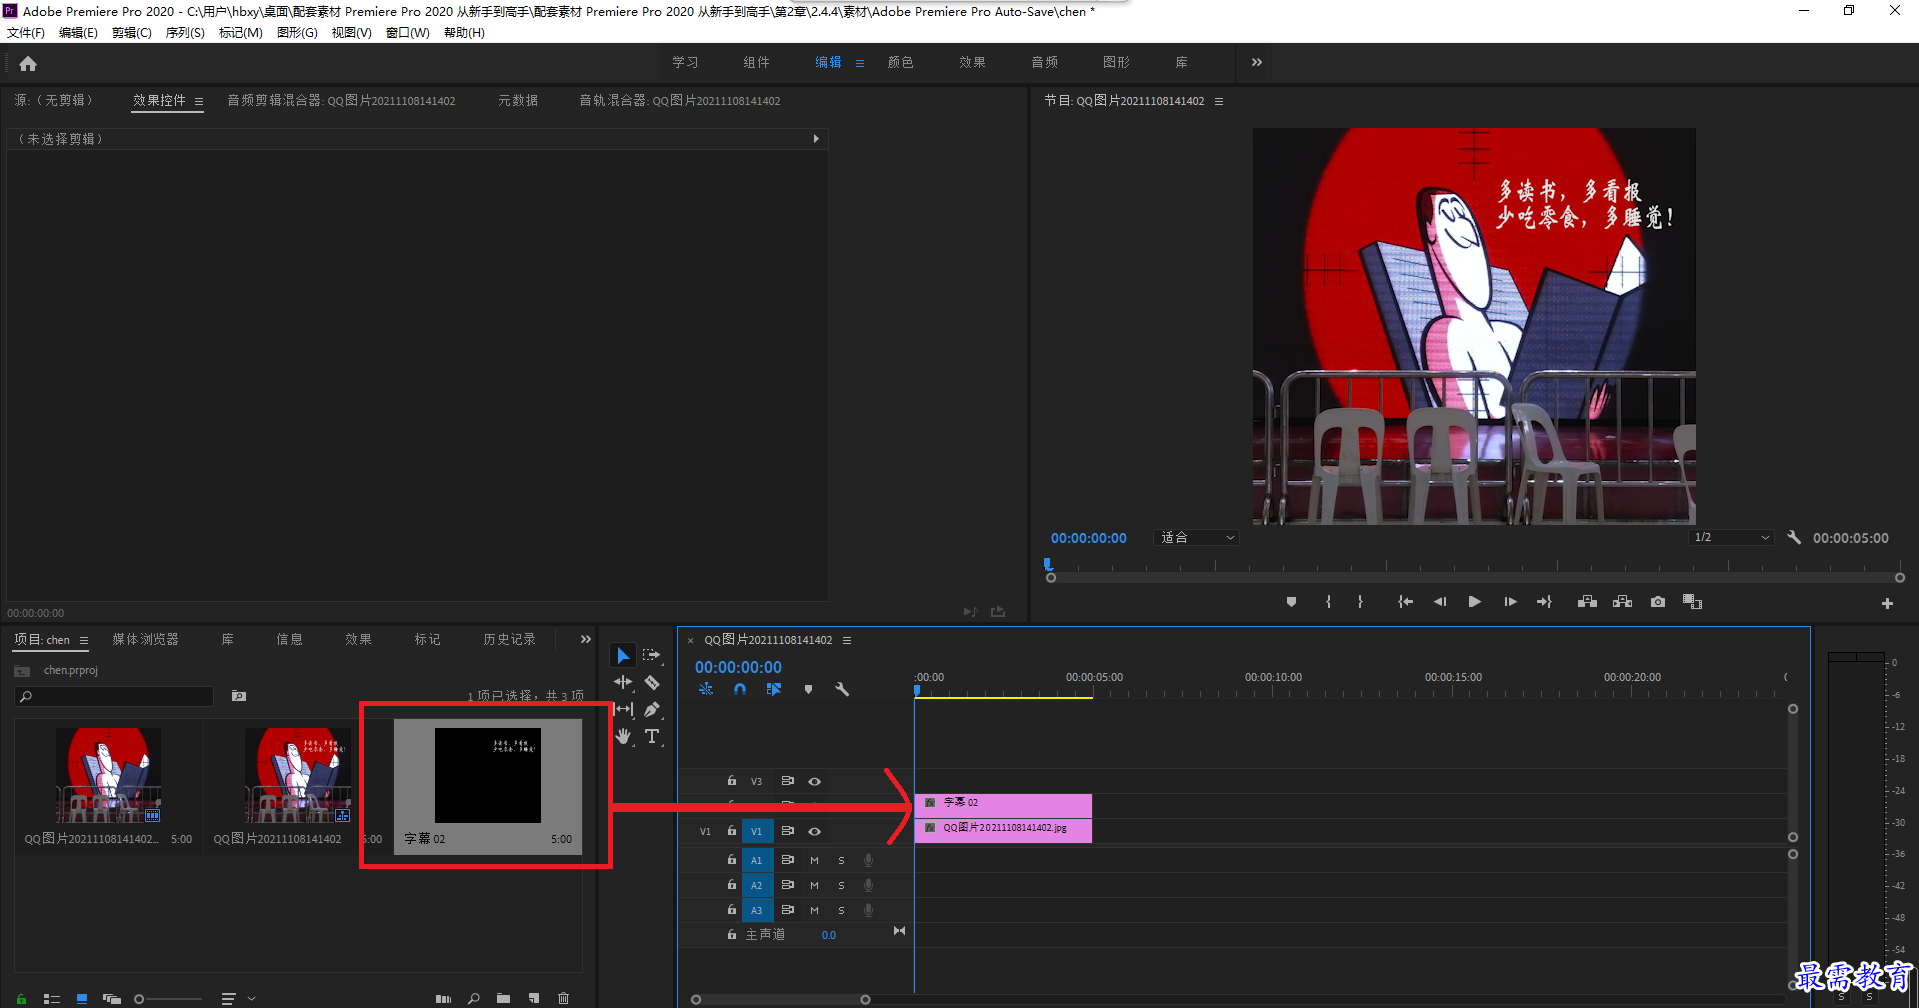Toggle Linked Selection in timeline
1919x1008 pixels.
(x=773, y=689)
